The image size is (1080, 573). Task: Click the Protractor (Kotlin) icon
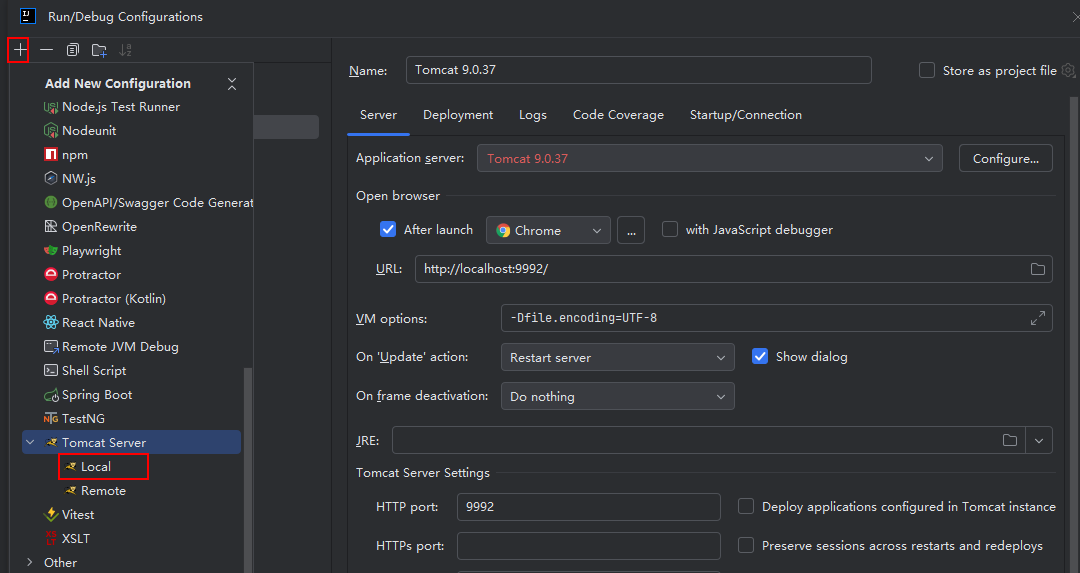click(51, 298)
